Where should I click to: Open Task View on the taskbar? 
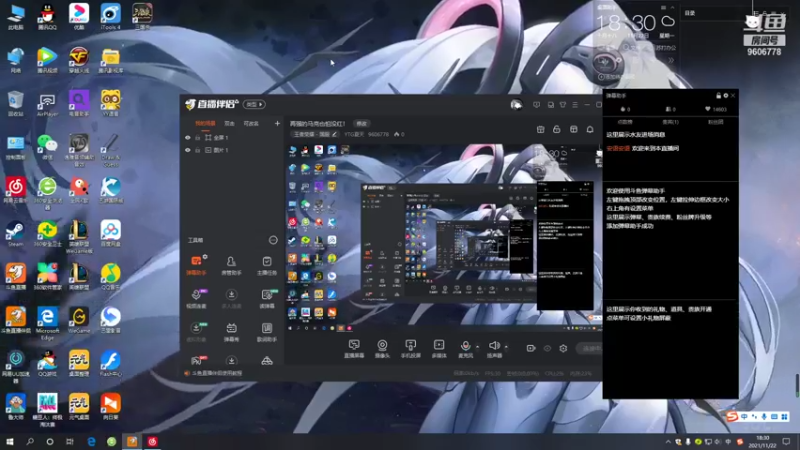click(70, 441)
